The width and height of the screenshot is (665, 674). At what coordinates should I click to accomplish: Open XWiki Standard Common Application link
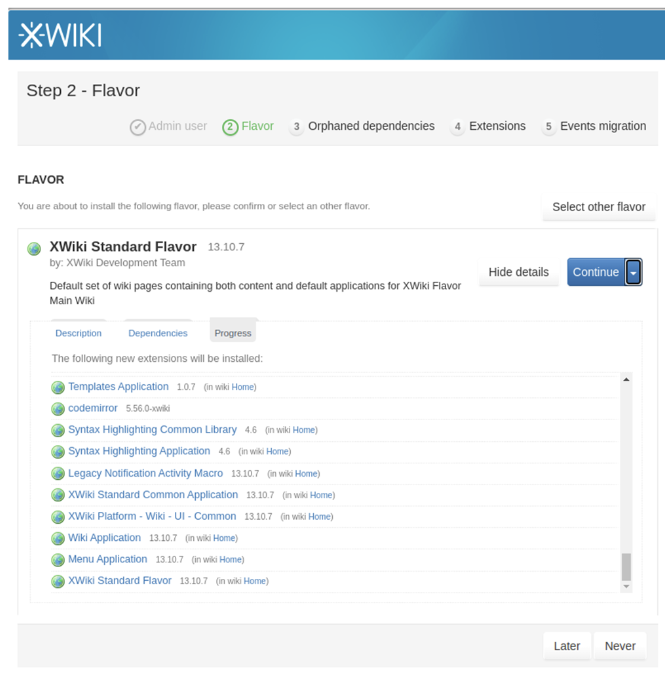click(153, 494)
